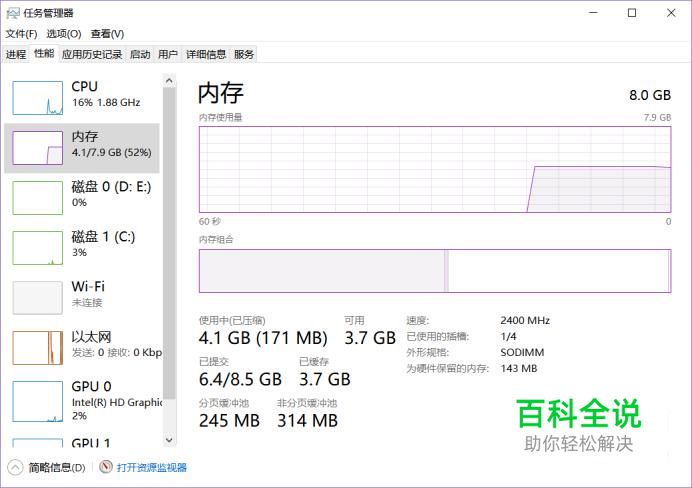The height and width of the screenshot is (488, 692).
Task: Click the 内存组合 composition bar
Action: pyautogui.click(x=435, y=271)
